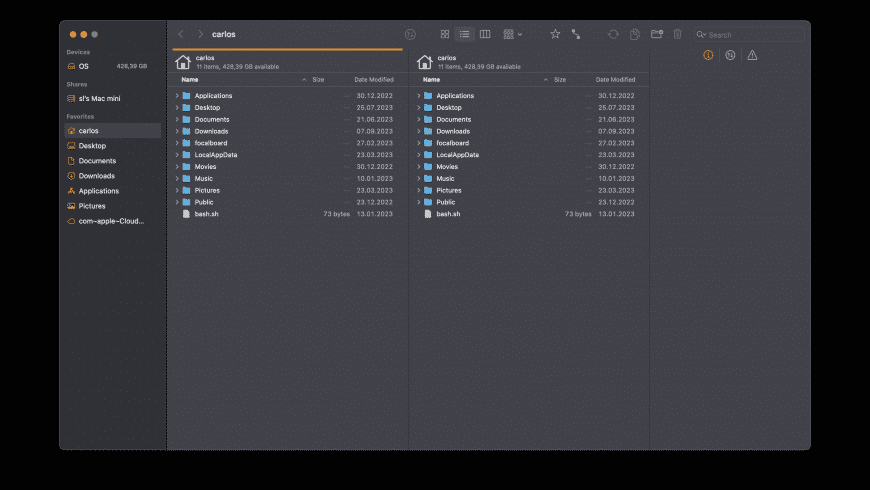Expand Downloads folder in left pane
The width and height of the screenshot is (870, 490).
pyautogui.click(x=177, y=131)
